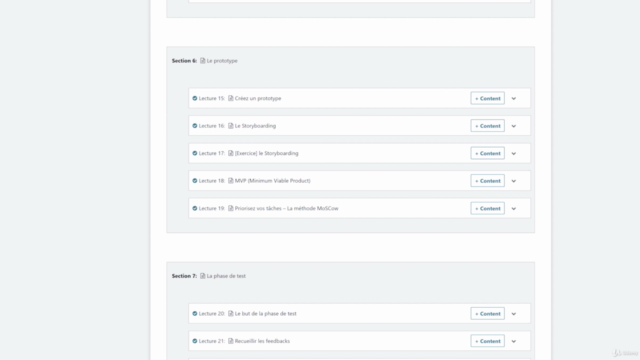Select title 'Priorisez vos tâches – La méthode MoSCow'
The width and height of the screenshot is (640, 360).
coord(287,208)
